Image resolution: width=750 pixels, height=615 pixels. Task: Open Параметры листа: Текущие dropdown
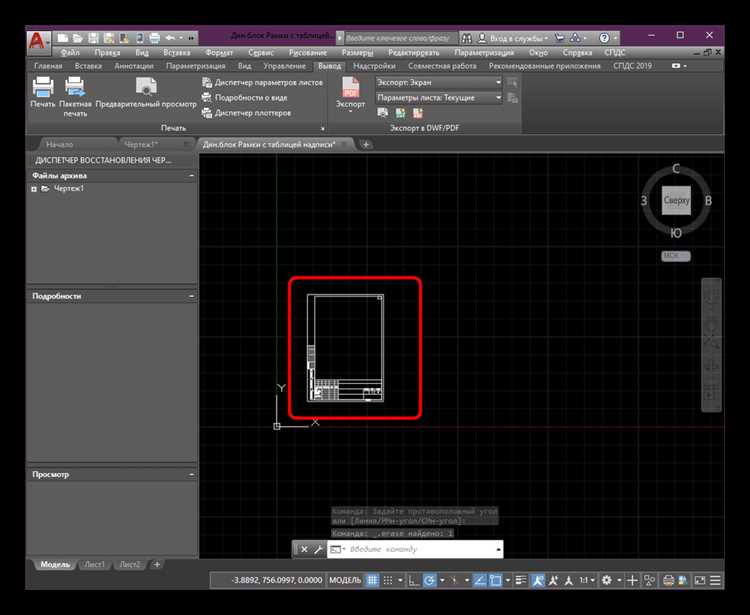438,98
